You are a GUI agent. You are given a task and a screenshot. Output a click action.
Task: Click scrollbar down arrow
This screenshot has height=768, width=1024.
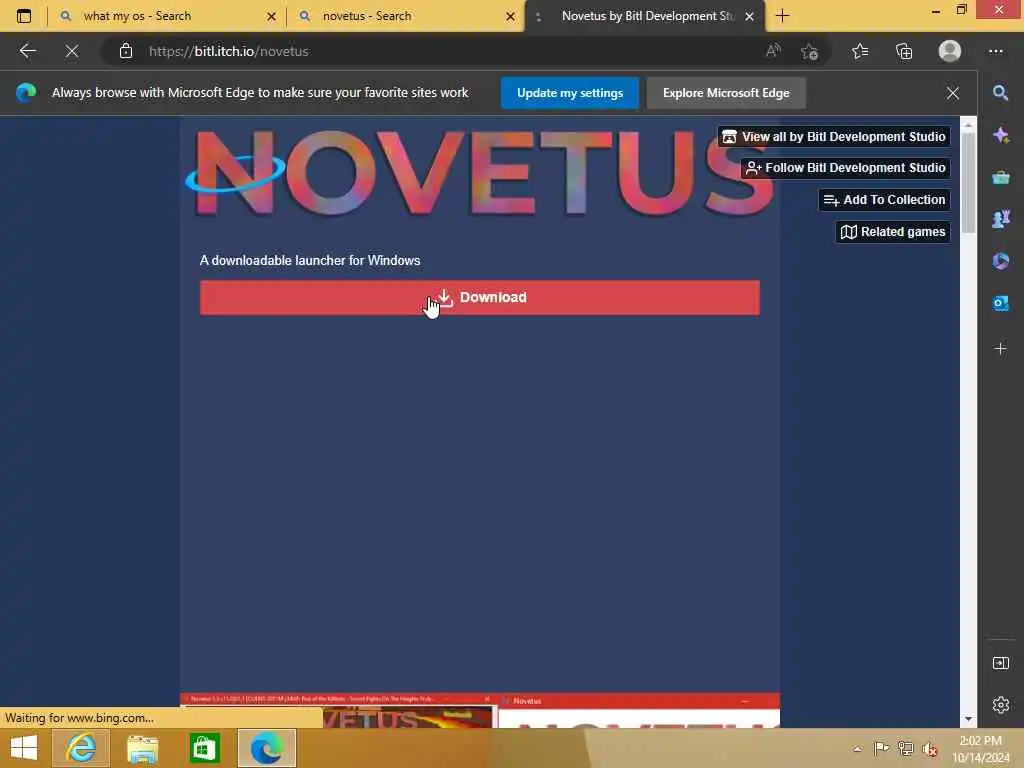coord(968,719)
